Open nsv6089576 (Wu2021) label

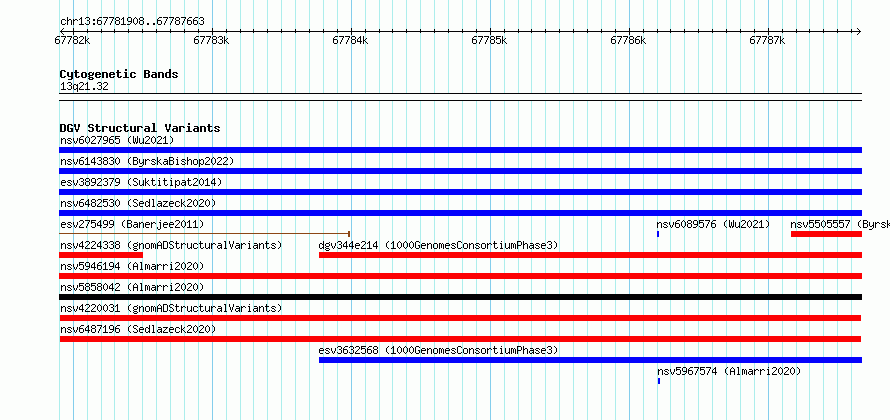(x=713, y=224)
